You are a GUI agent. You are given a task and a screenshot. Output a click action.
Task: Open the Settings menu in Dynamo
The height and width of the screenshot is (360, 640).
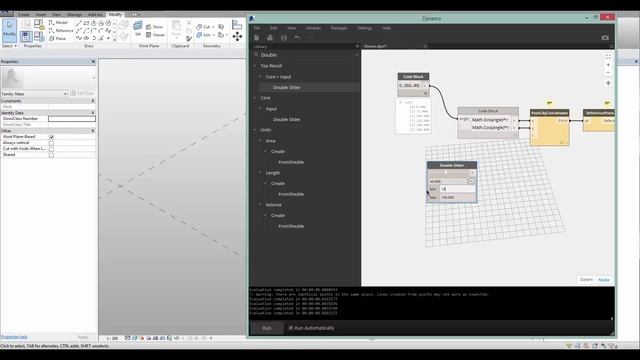(364, 28)
